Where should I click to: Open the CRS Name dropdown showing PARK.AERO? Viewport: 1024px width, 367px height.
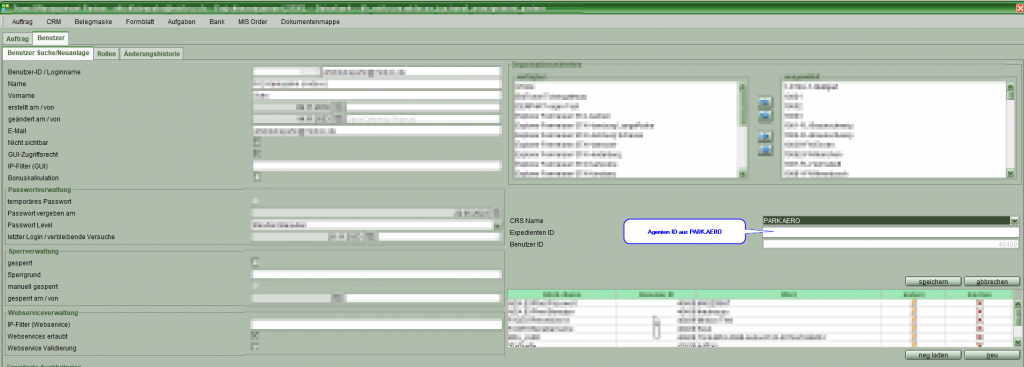(x=1014, y=221)
